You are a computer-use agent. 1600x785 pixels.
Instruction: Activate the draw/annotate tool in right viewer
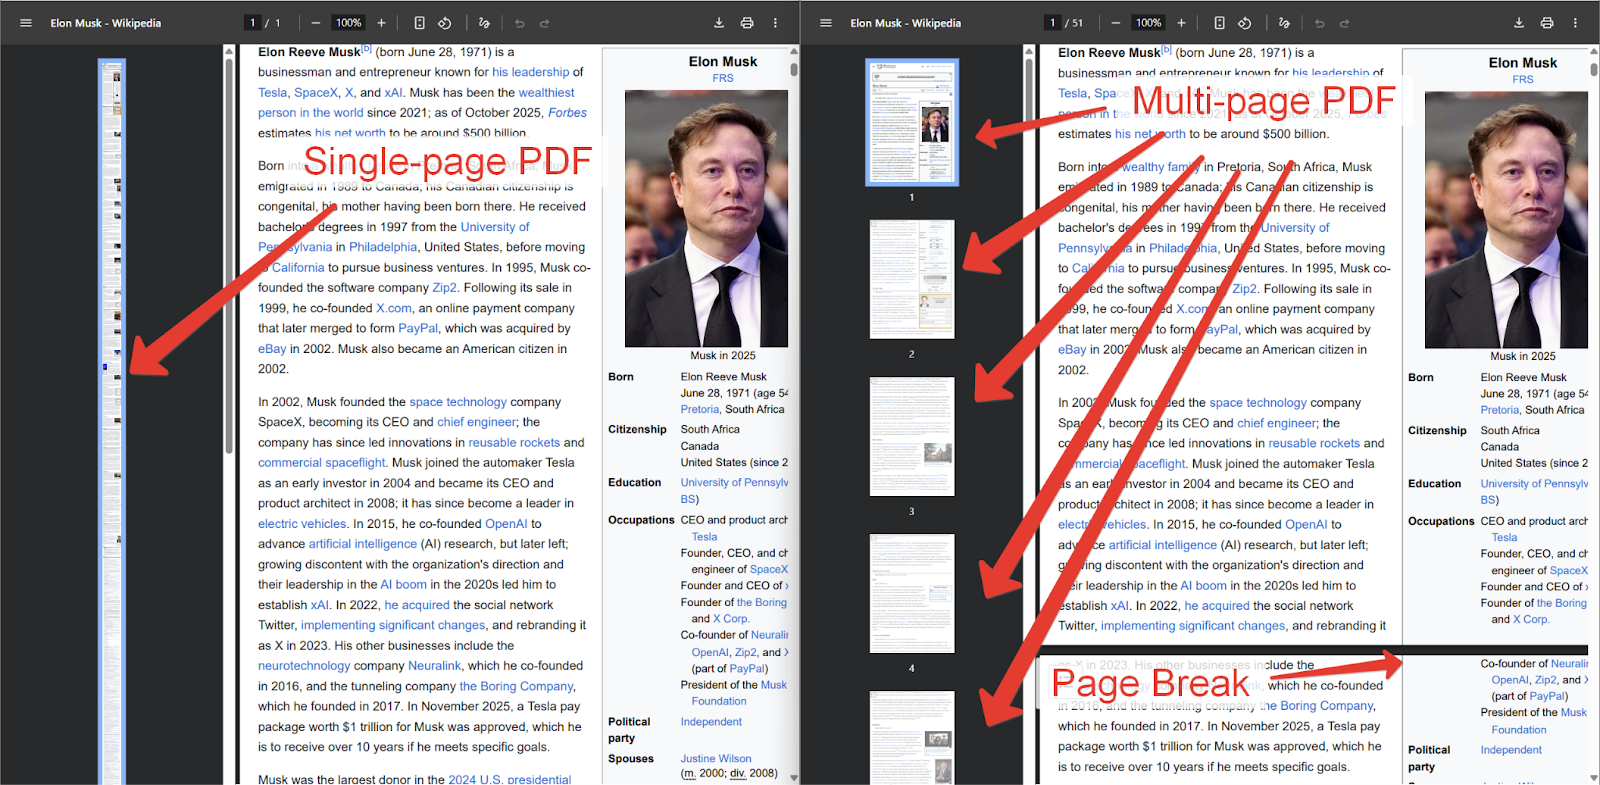click(x=1285, y=23)
